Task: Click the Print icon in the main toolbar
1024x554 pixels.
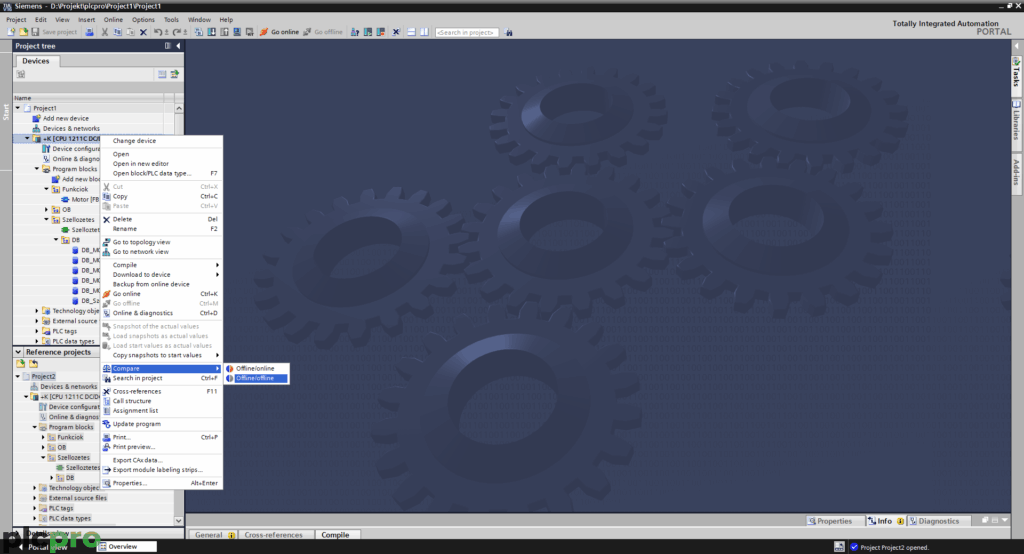Action: [89, 32]
